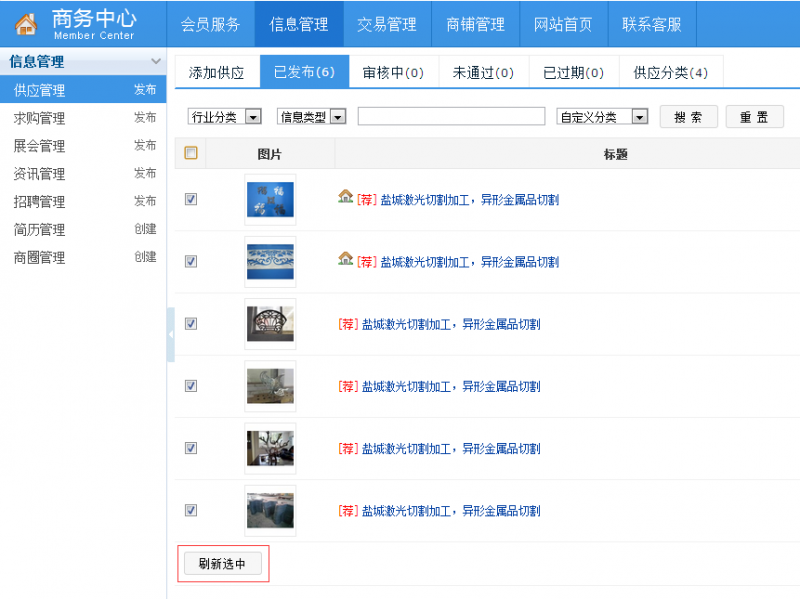The width and height of the screenshot is (800, 599).
Task: Uncheck the first listing's row checkbox
Action: point(190,200)
